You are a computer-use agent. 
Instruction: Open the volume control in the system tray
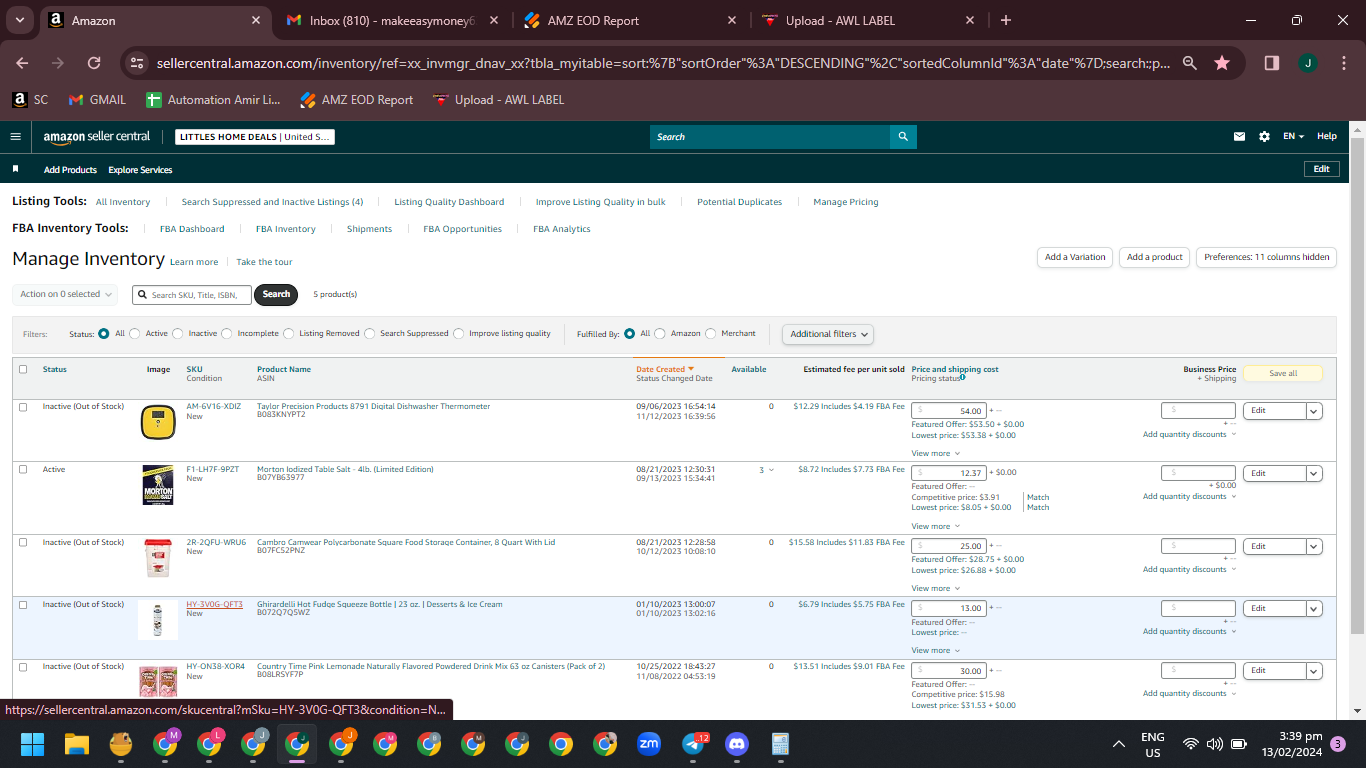tap(1215, 744)
